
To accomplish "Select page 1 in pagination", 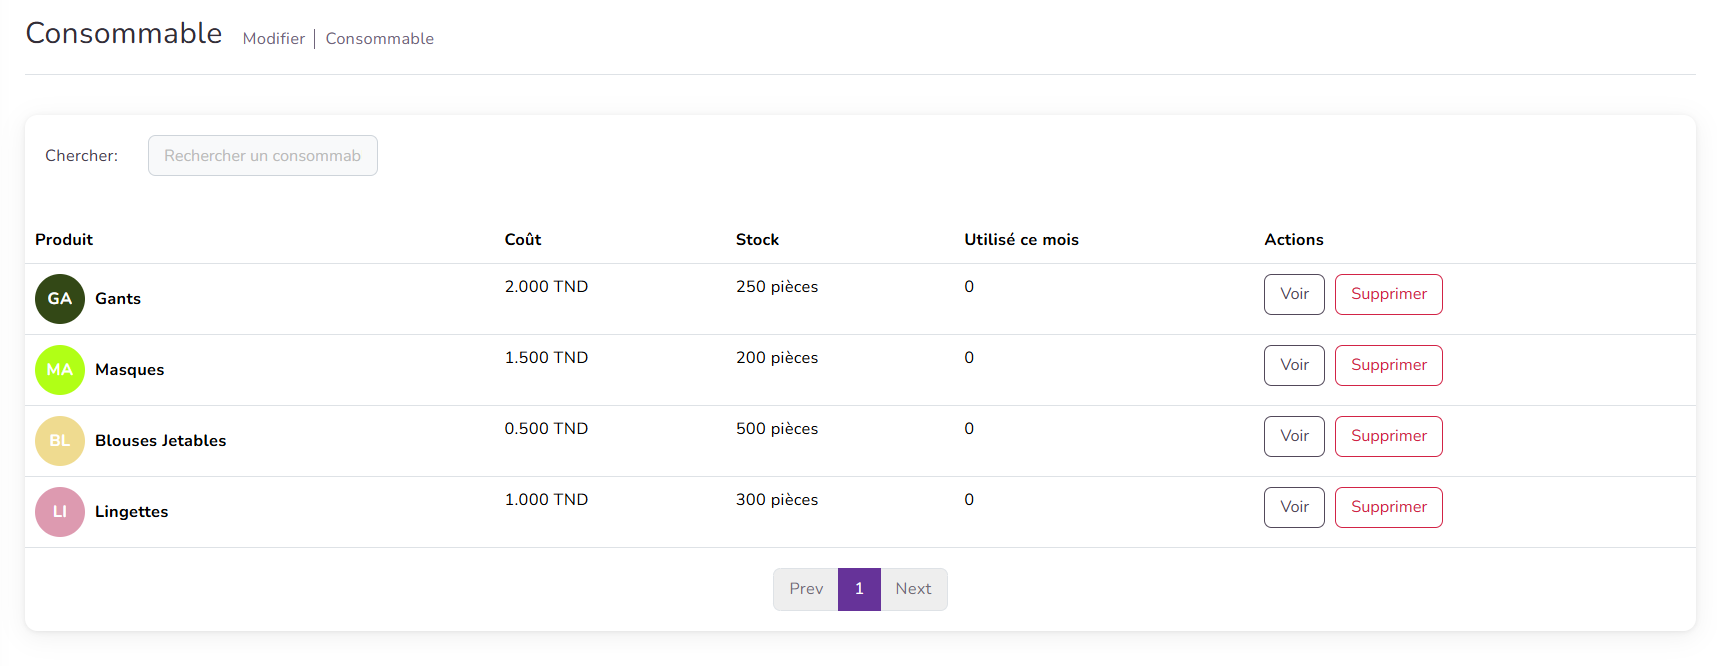I will click(x=859, y=589).
